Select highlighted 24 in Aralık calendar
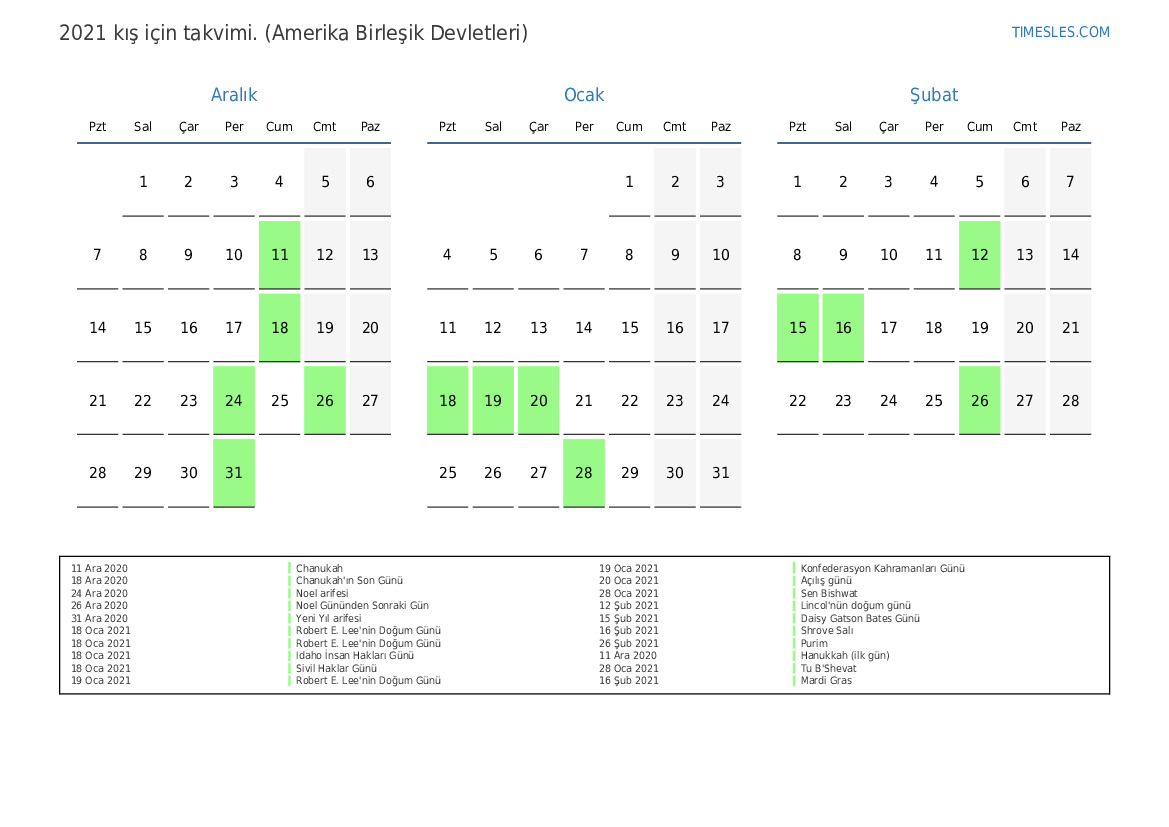 [234, 401]
